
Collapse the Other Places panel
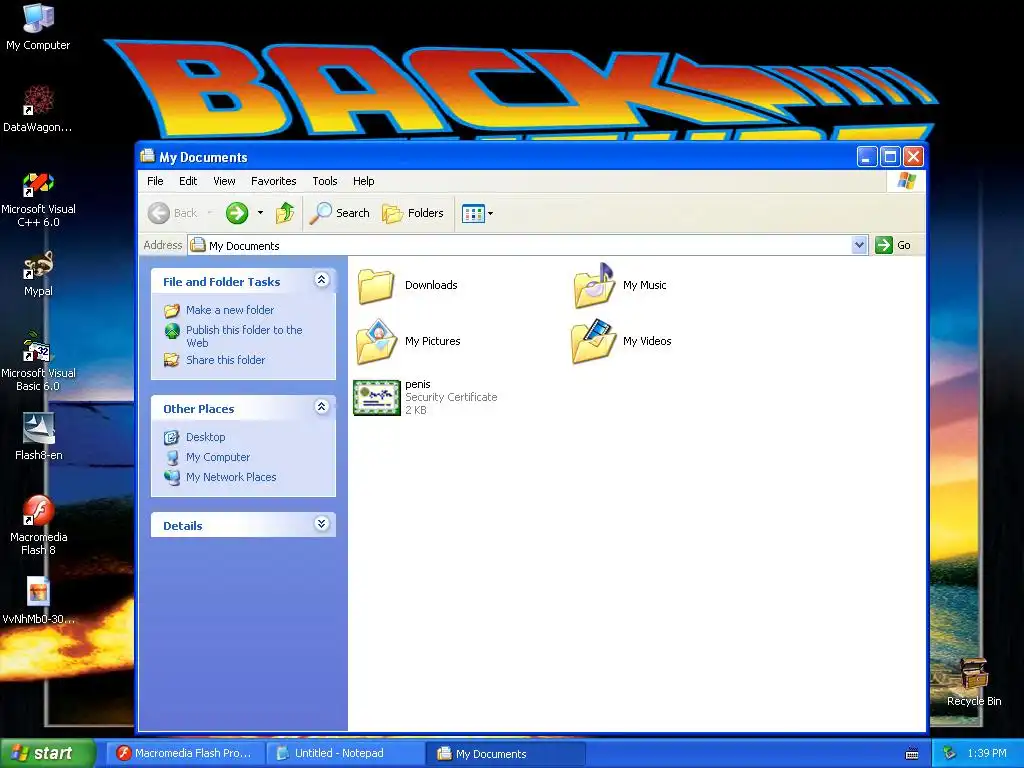pyautogui.click(x=321, y=407)
